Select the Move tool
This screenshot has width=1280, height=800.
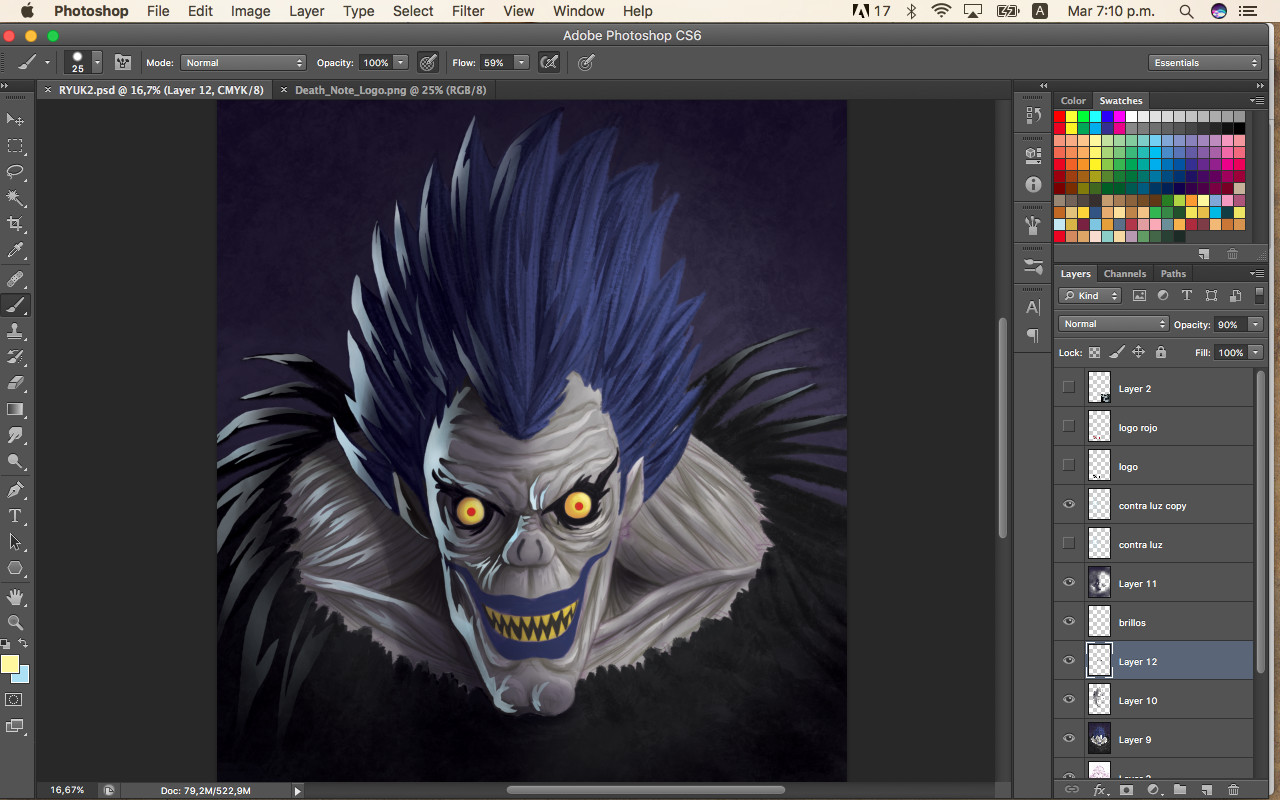pos(15,119)
